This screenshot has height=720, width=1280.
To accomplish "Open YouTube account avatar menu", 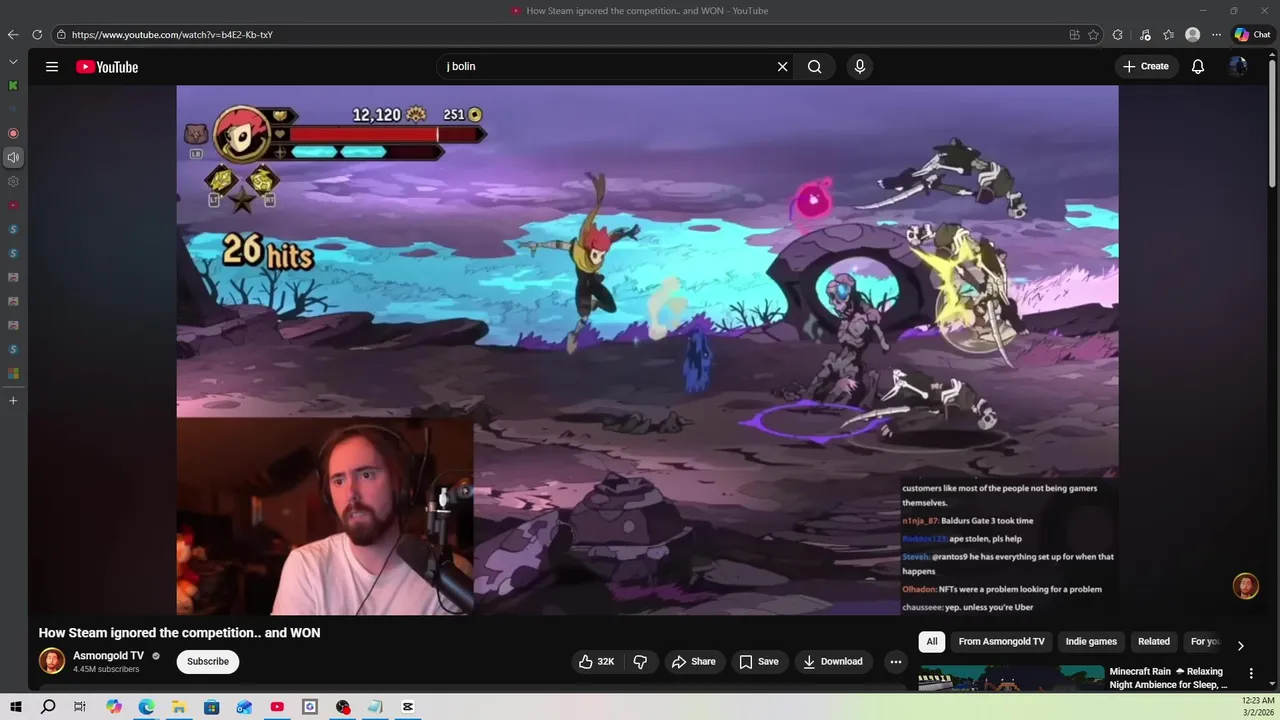I will (1238, 67).
